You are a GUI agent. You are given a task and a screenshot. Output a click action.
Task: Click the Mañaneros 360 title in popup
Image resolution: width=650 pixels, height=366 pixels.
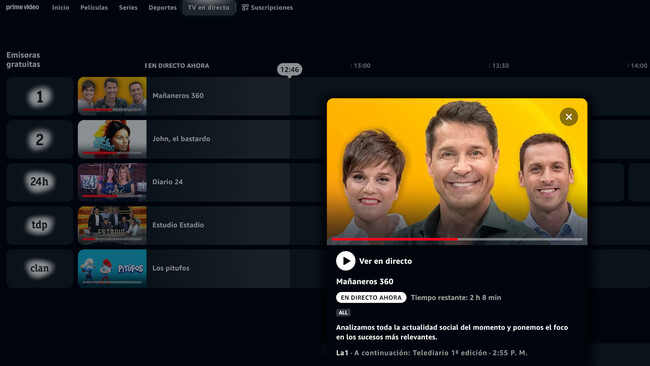coord(365,281)
